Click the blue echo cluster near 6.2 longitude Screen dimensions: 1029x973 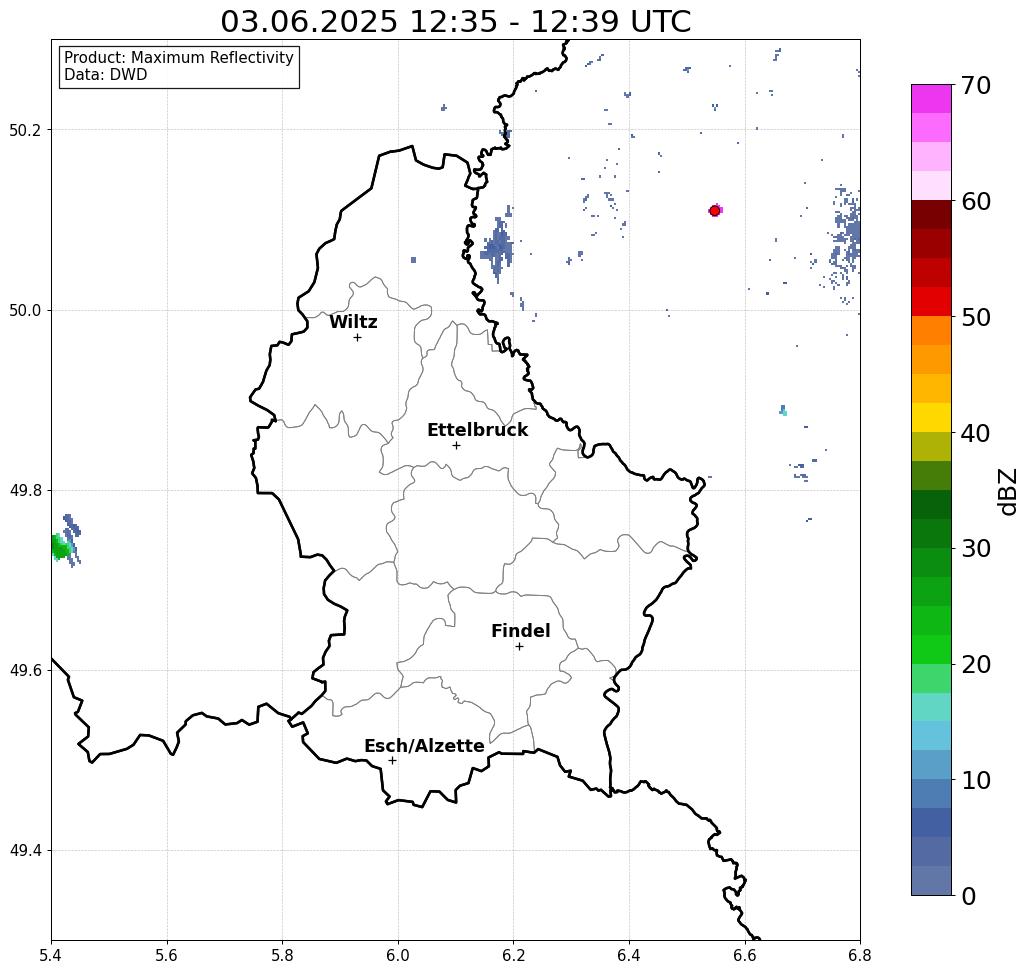coord(499,248)
